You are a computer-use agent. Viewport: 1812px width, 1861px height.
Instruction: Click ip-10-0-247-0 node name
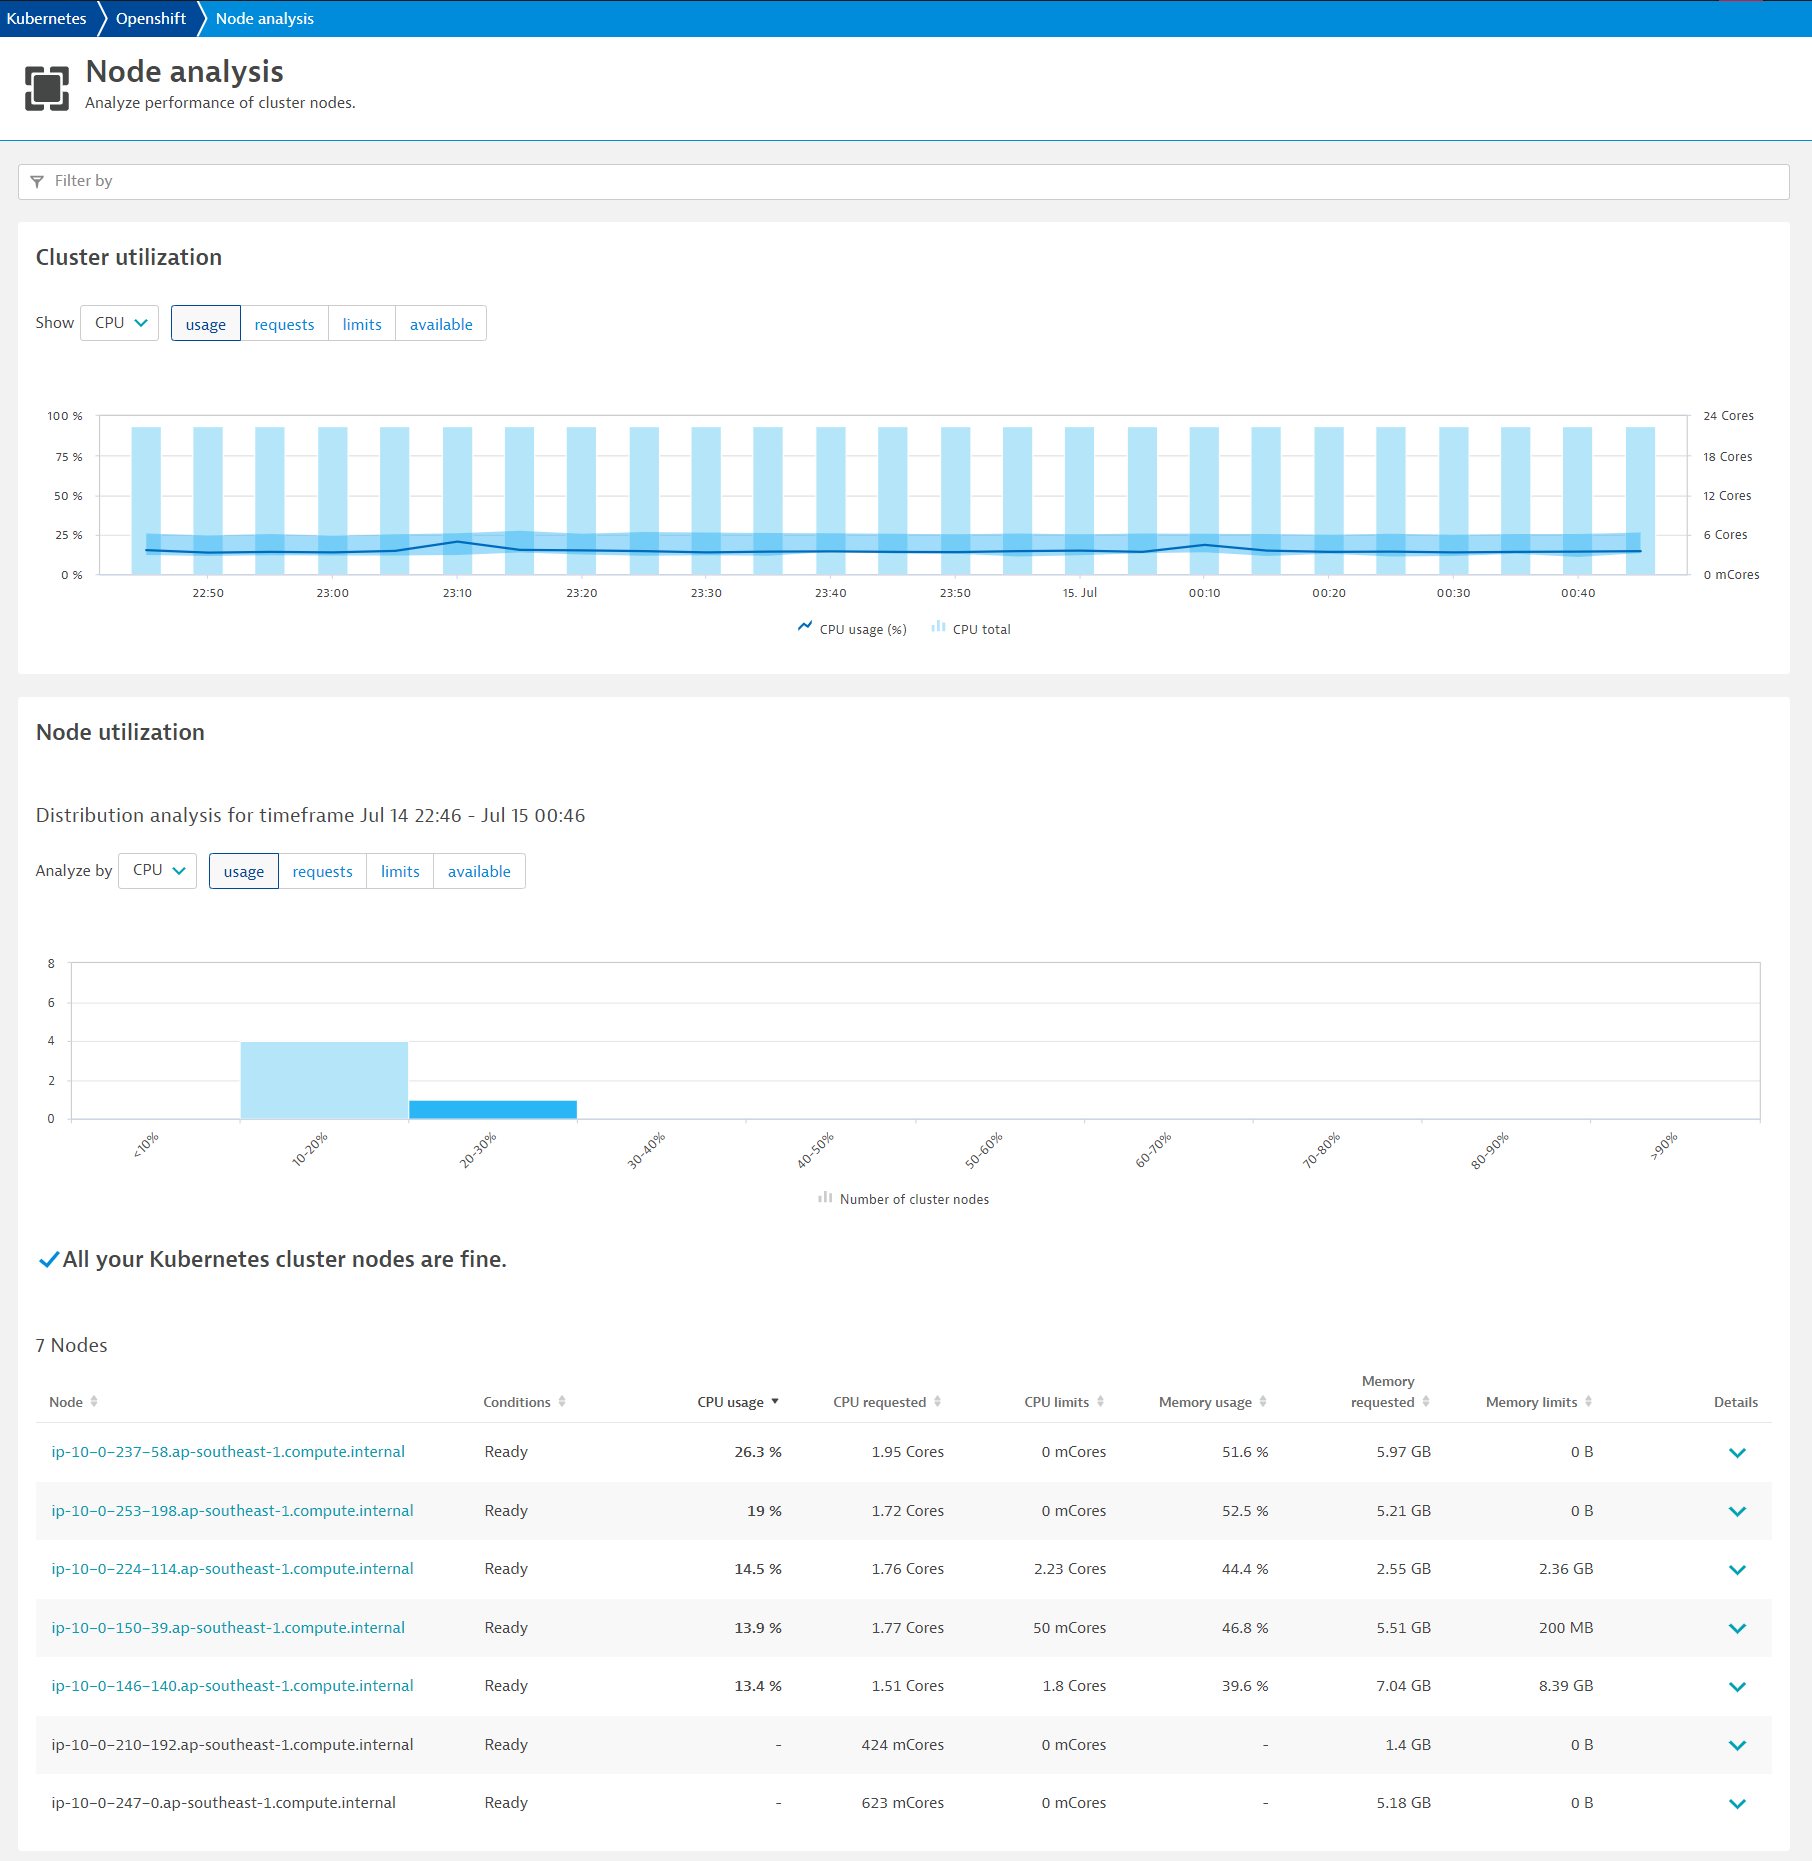click(x=223, y=1803)
